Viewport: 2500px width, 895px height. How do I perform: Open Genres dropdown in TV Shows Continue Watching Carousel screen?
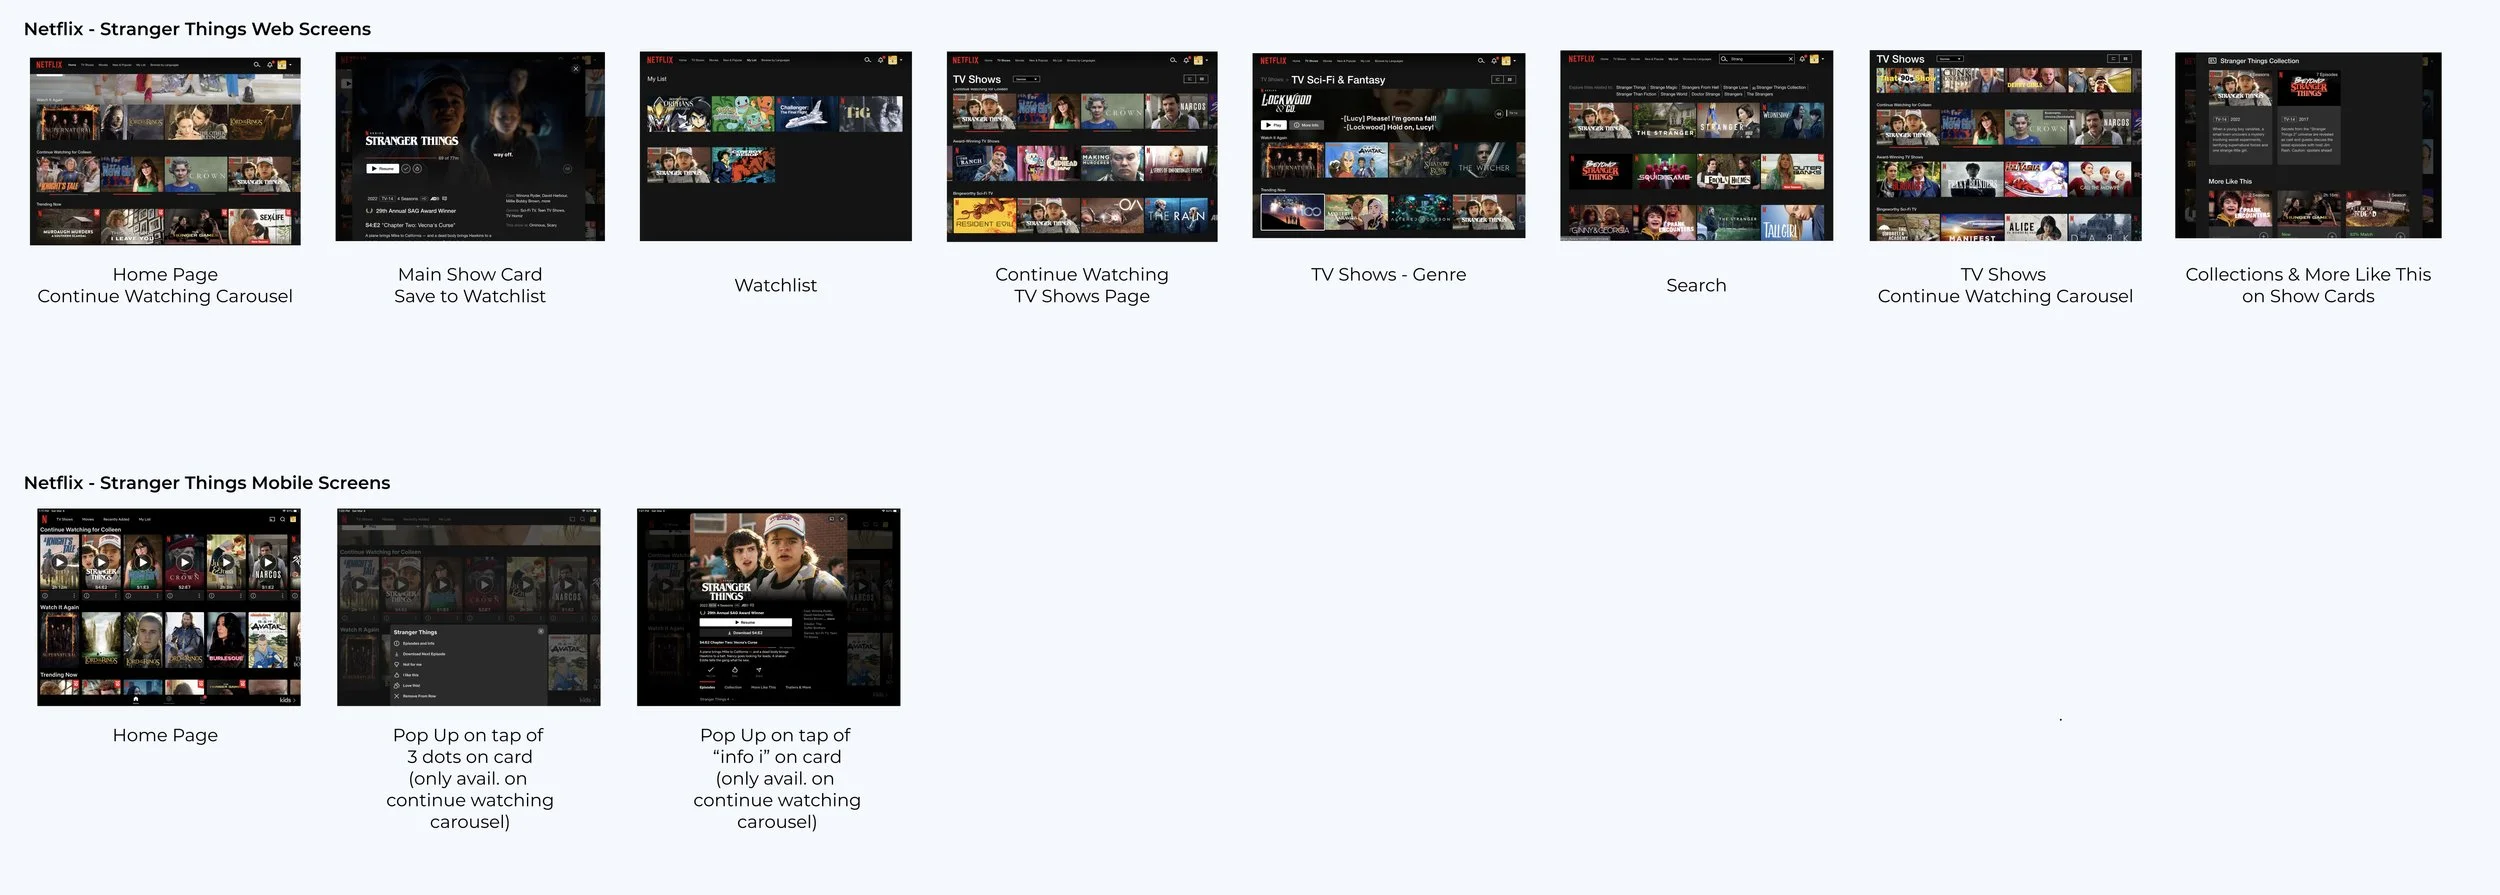point(1950,59)
